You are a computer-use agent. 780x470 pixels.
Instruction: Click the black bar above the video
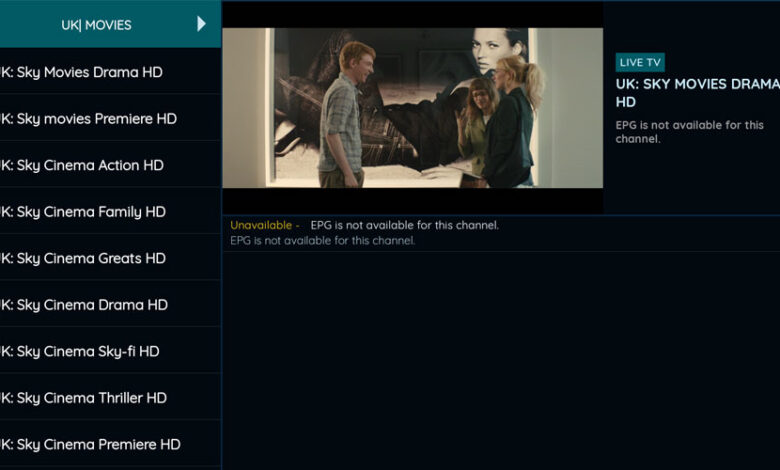click(412, 14)
